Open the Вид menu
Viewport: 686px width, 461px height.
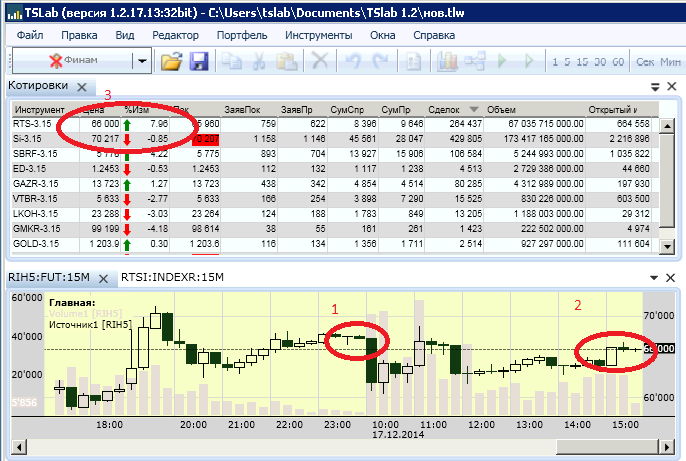point(125,35)
